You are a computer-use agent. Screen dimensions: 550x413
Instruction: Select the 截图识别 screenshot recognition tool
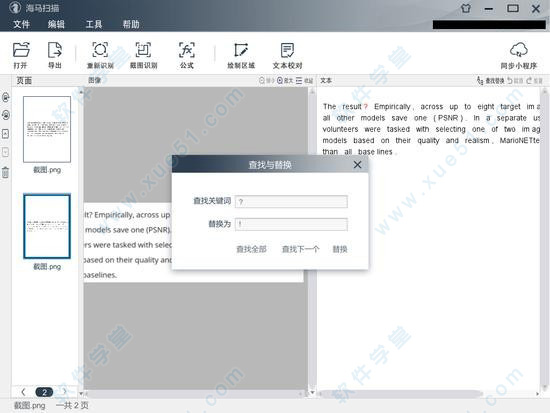coord(143,54)
